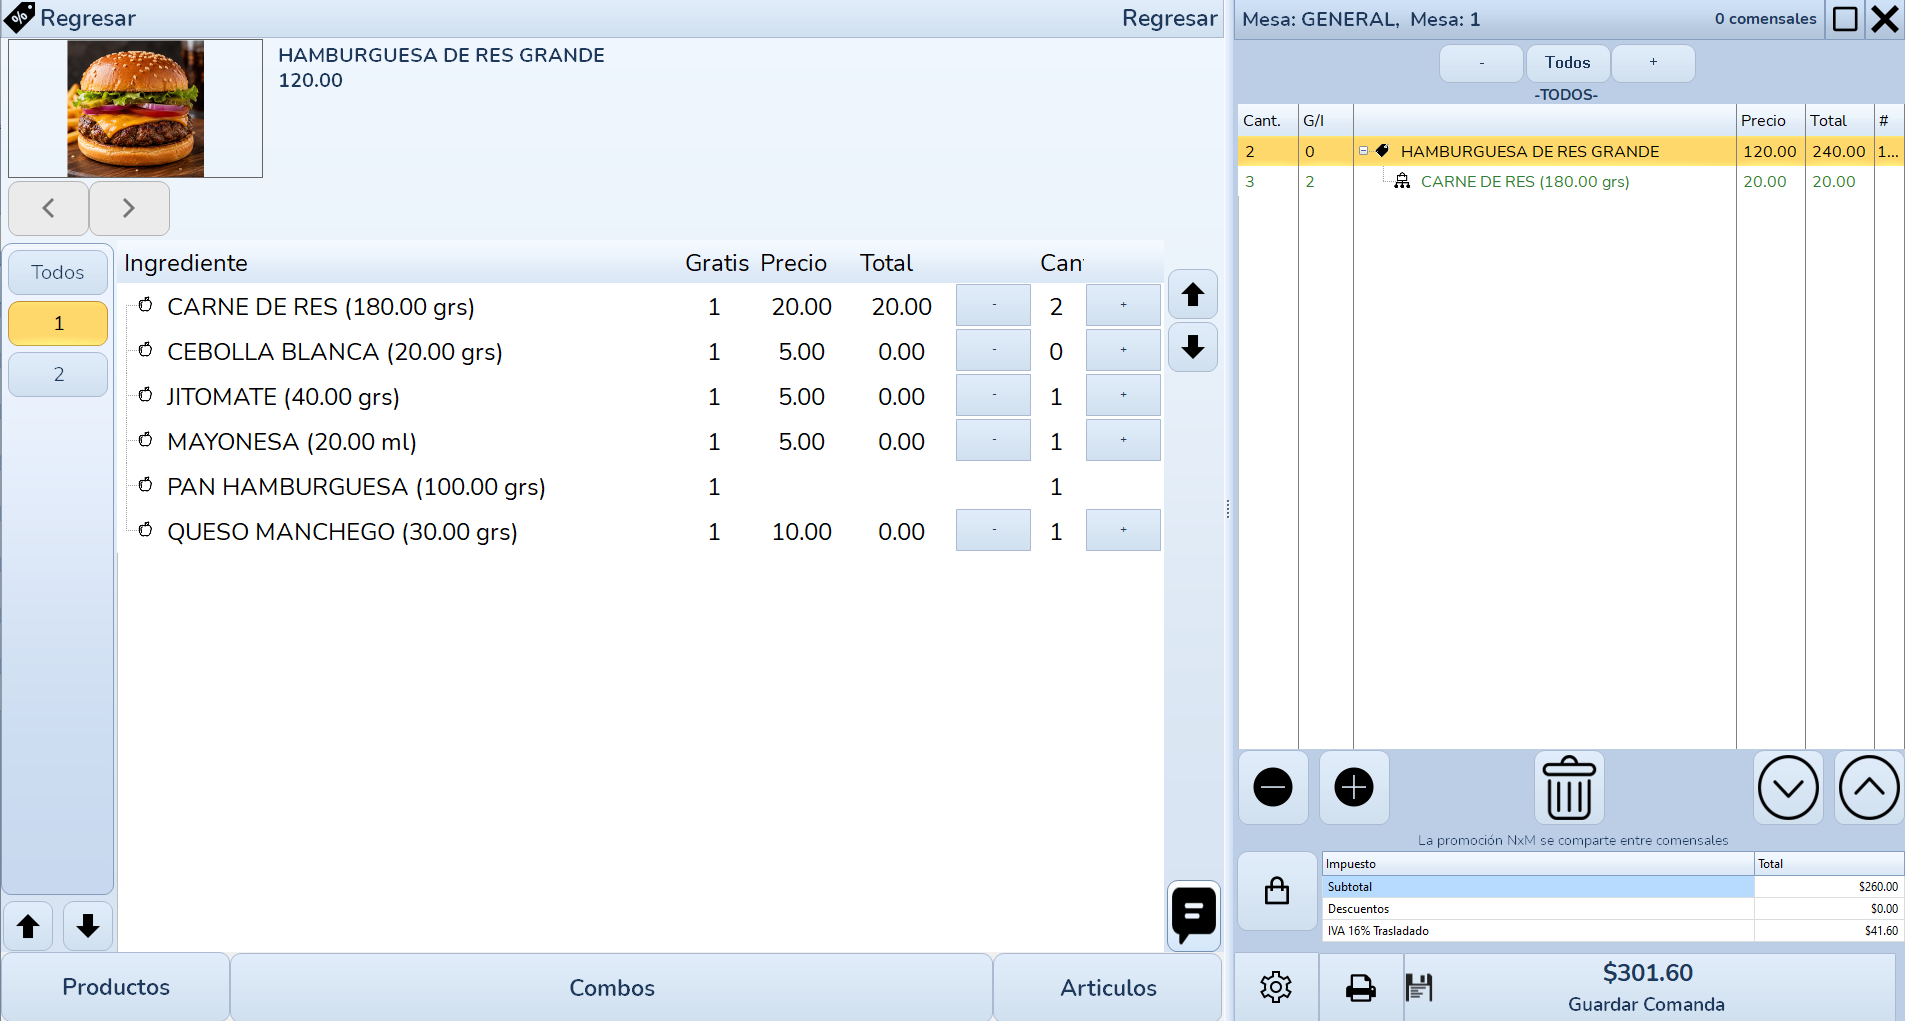Open the comment note icon

1194,915
